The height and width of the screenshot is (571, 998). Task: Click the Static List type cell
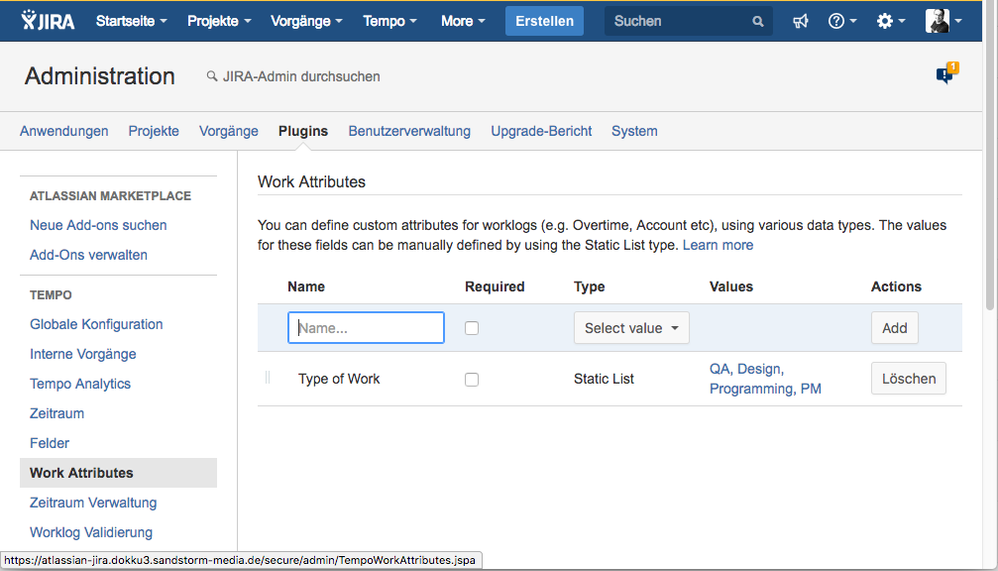(x=603, y=379)
